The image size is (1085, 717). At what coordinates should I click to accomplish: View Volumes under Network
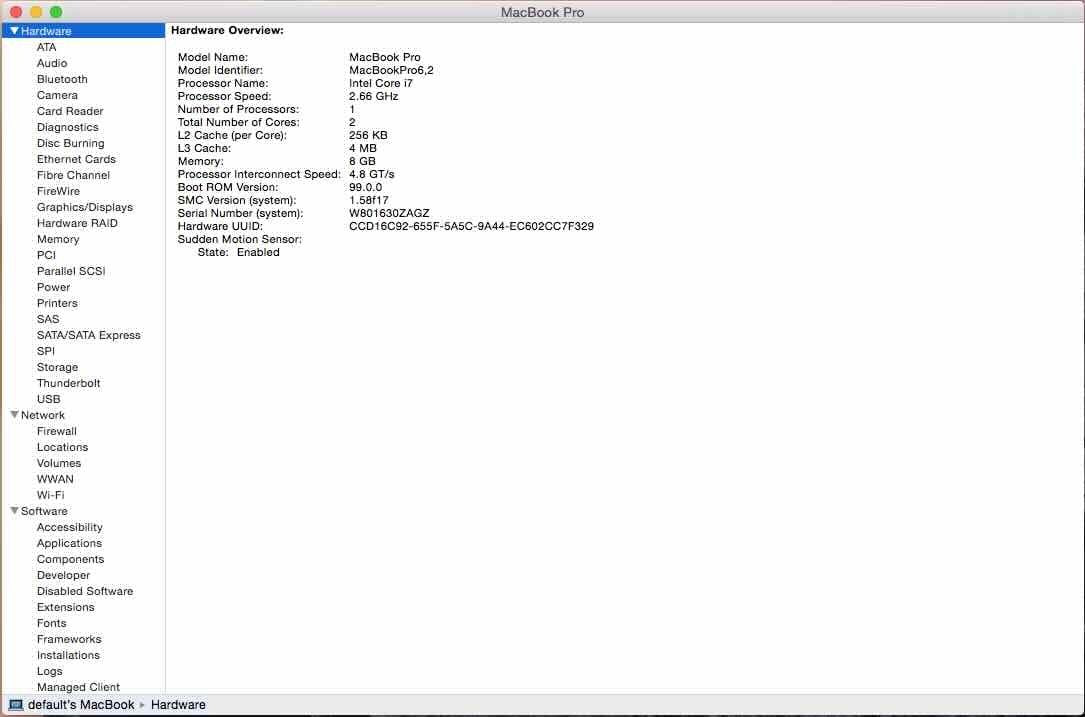[x=59, y=463]
